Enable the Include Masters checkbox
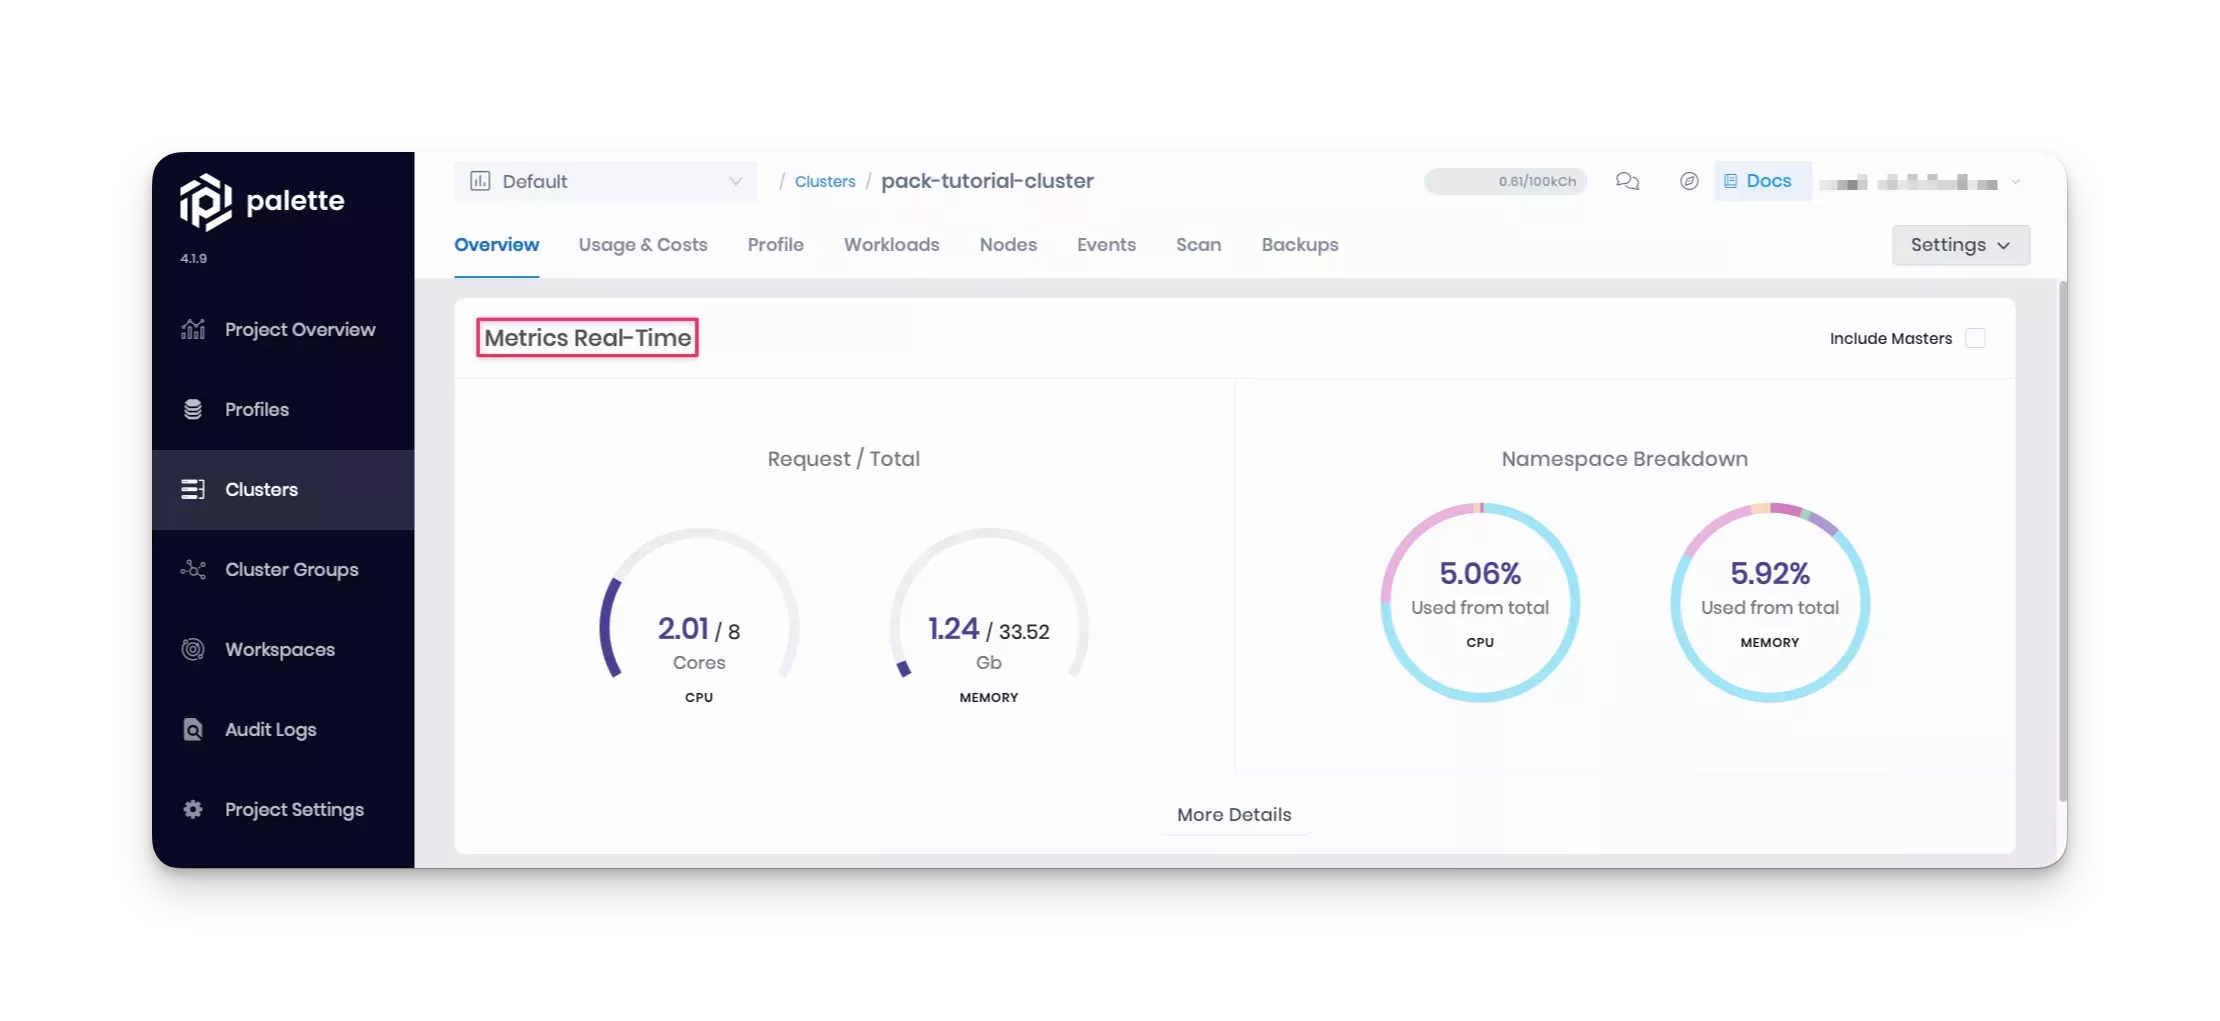This screenshot has width=2220, height=1021. tap(1975, 338)
